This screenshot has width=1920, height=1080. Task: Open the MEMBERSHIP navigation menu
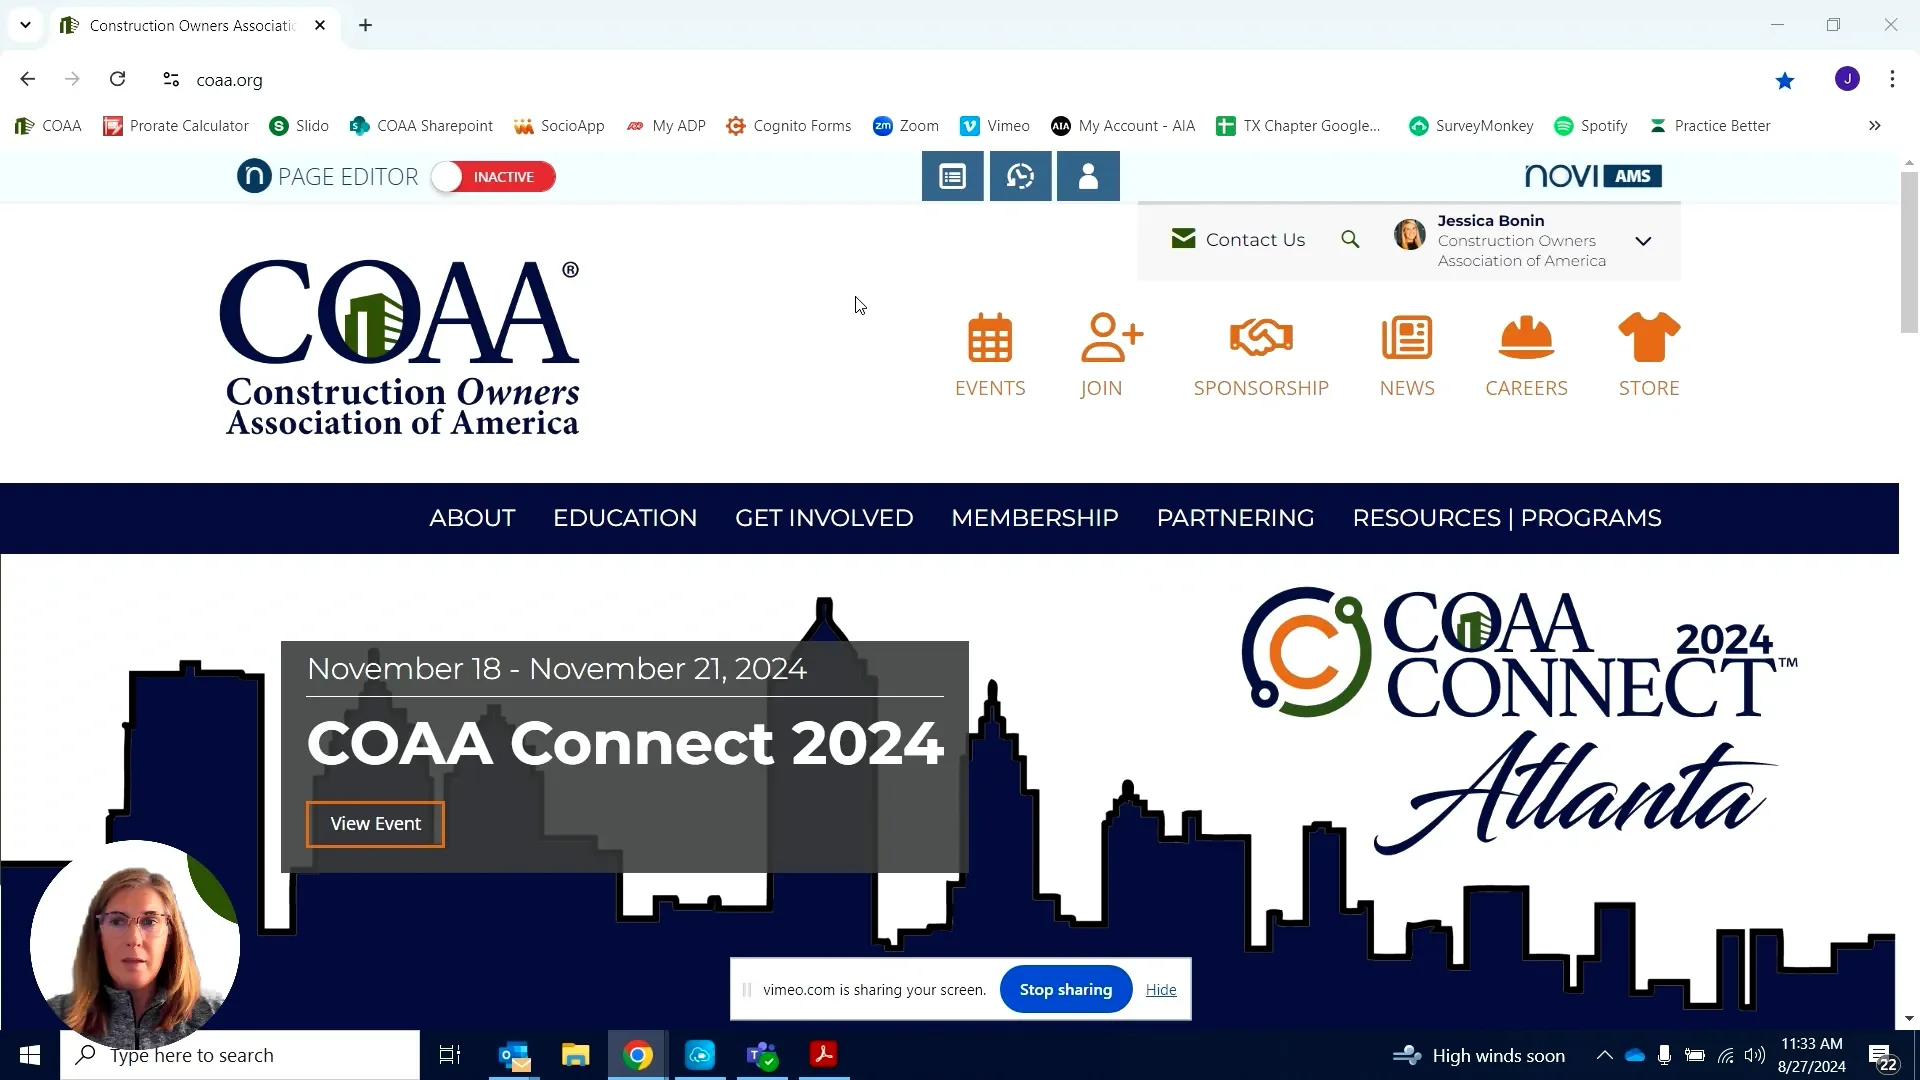(x=1034, y=518)
